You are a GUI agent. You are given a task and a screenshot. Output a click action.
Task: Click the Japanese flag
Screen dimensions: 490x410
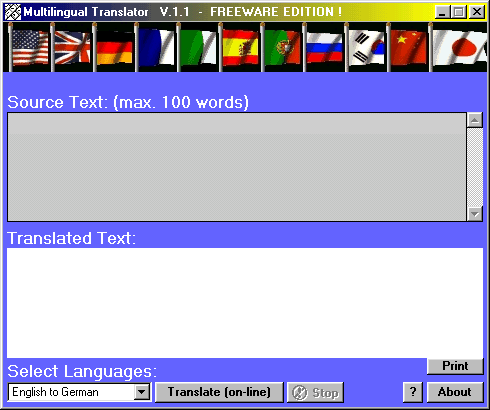coord(459,47)
